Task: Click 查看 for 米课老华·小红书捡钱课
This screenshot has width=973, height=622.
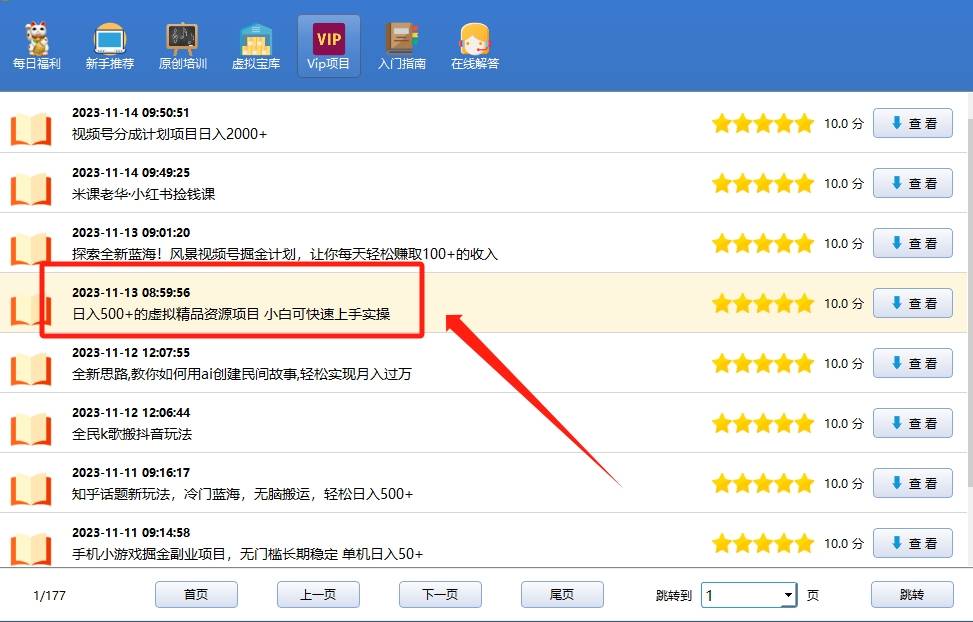Action: (x=913, y=183)
